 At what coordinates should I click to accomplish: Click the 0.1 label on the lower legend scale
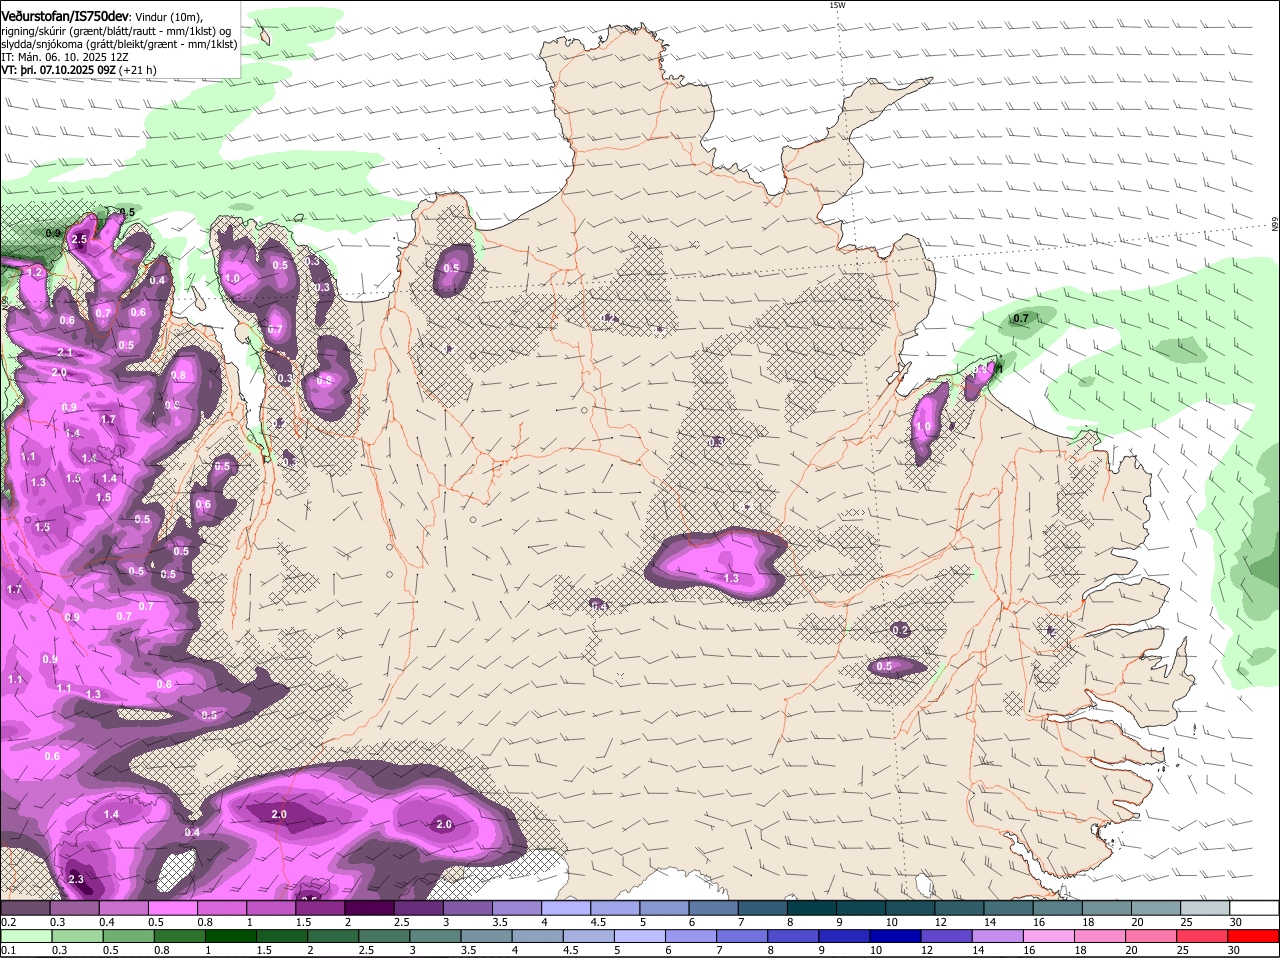pyautogui.click(x=8, y=951)
